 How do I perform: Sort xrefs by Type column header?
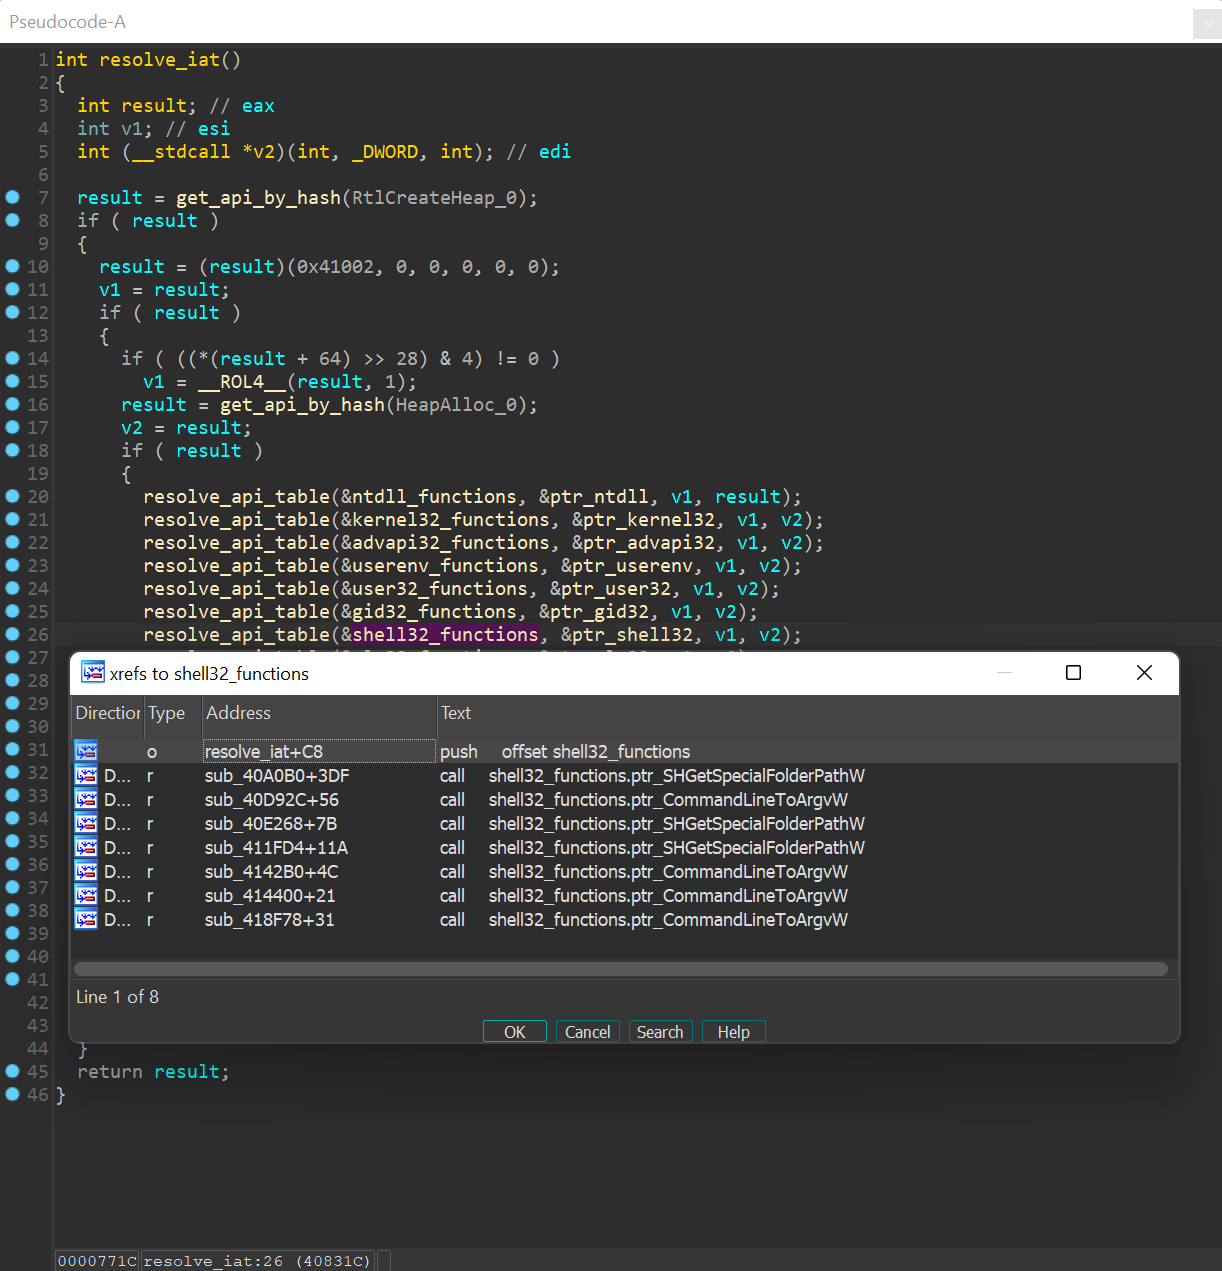166,713
